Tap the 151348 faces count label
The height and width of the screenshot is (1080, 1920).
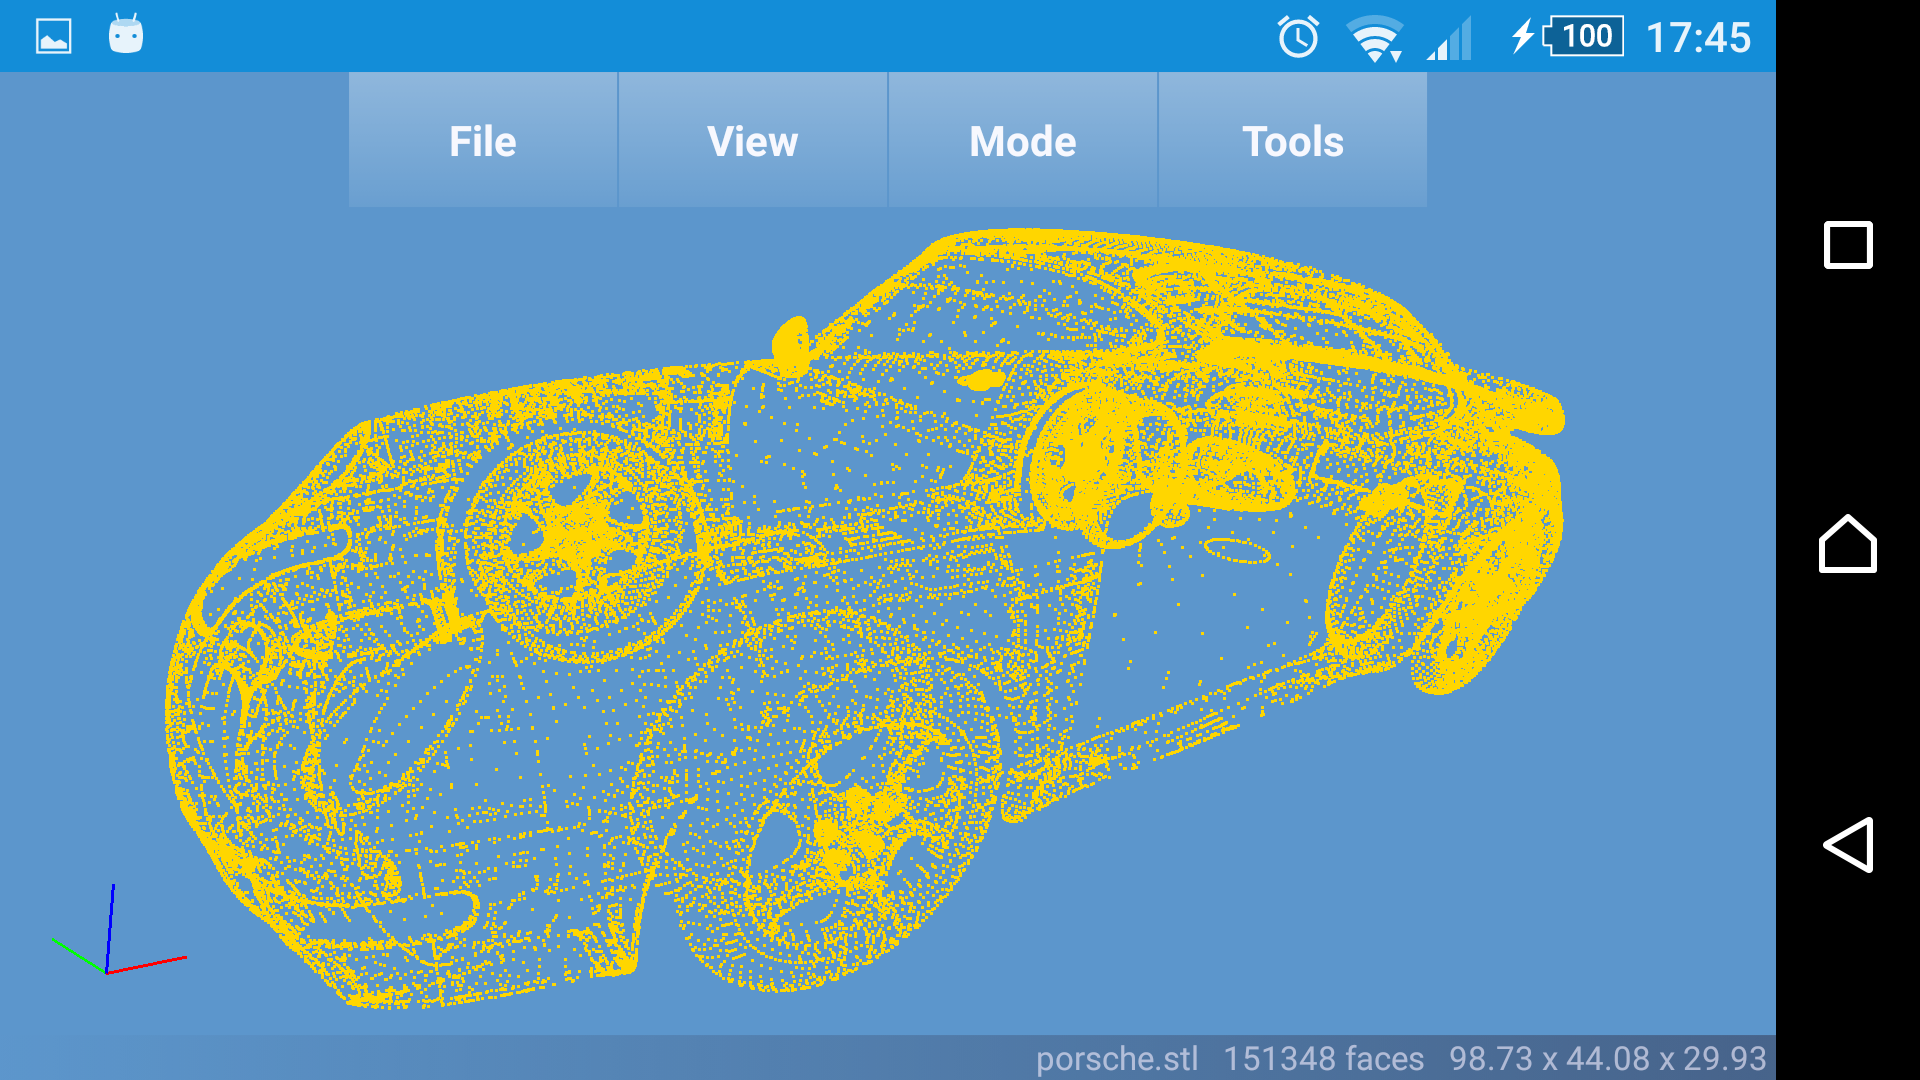(1323, 1058)
